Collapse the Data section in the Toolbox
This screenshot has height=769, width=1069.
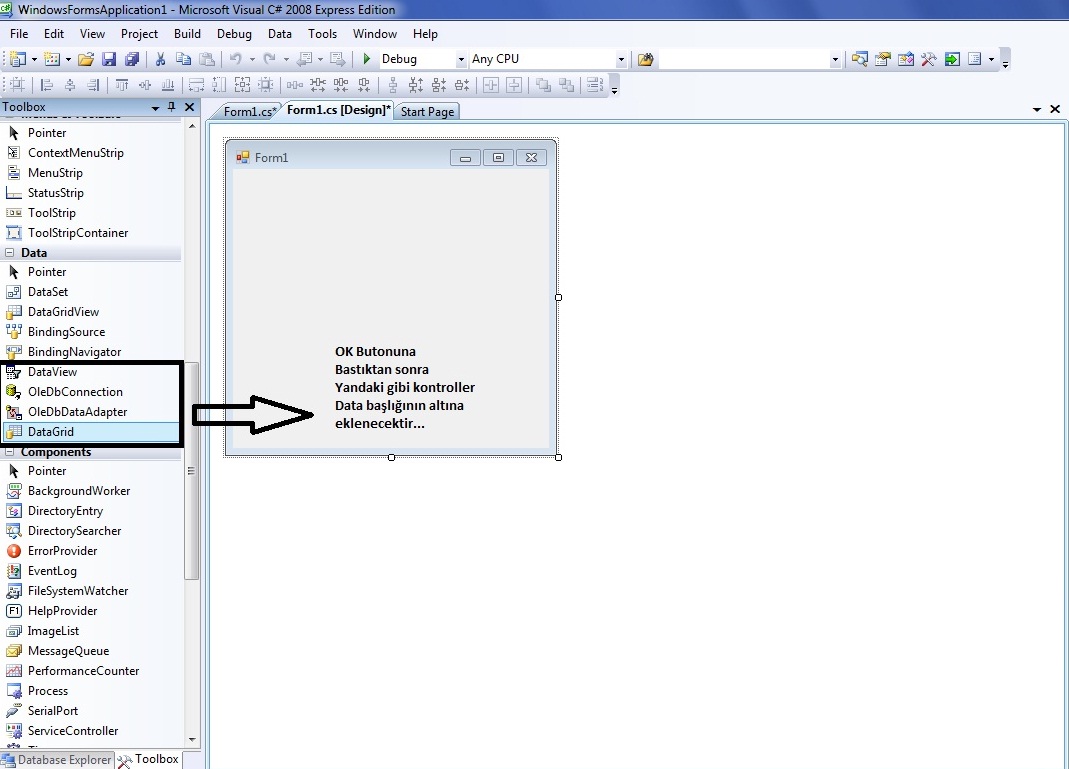pos(8,253)
